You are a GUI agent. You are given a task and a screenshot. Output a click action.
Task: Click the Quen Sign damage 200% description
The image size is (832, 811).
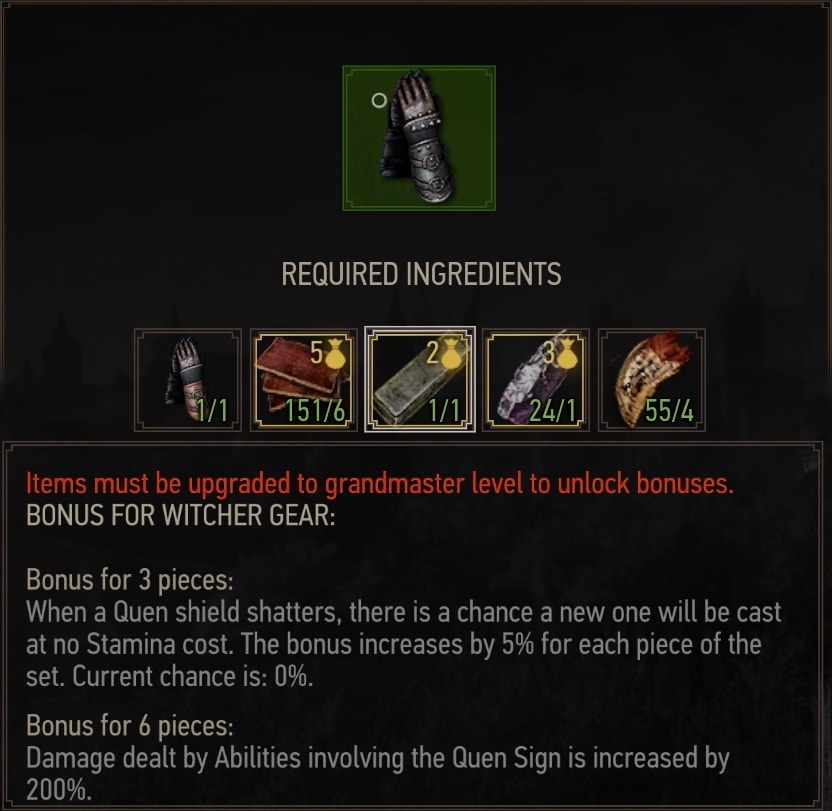click(x=378, y=774)
